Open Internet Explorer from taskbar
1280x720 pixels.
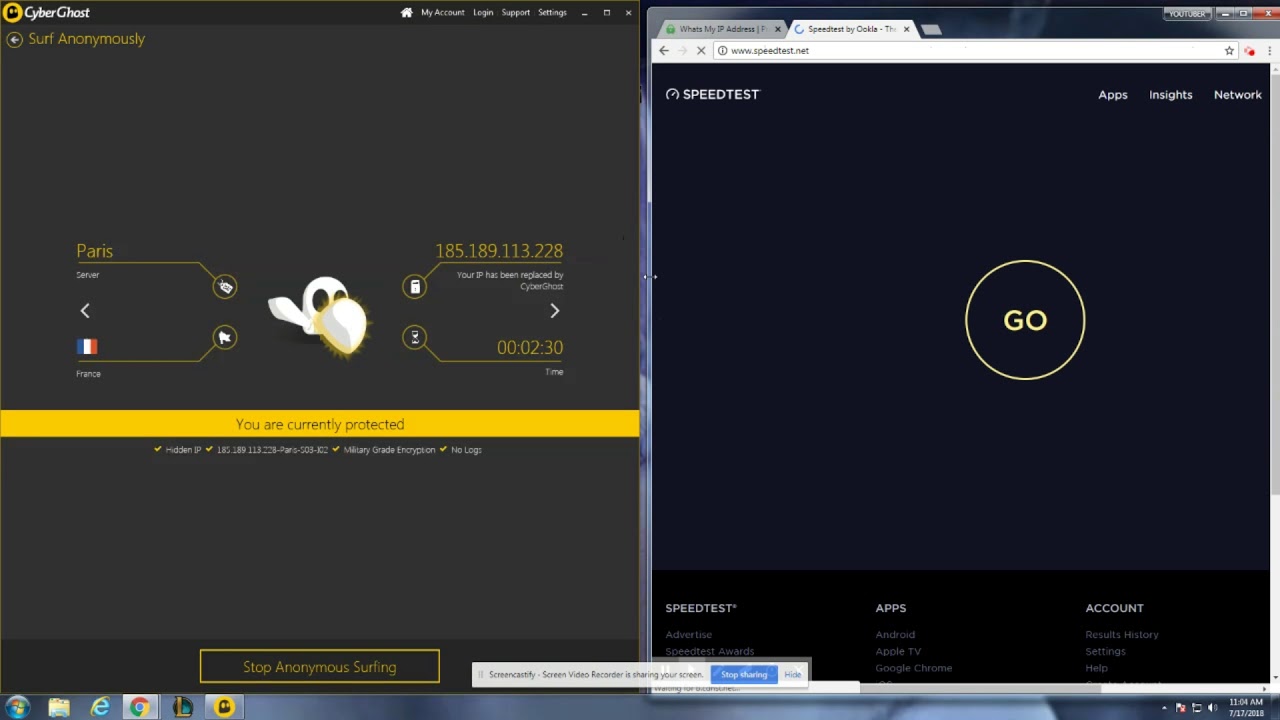[x=100, y=708]
